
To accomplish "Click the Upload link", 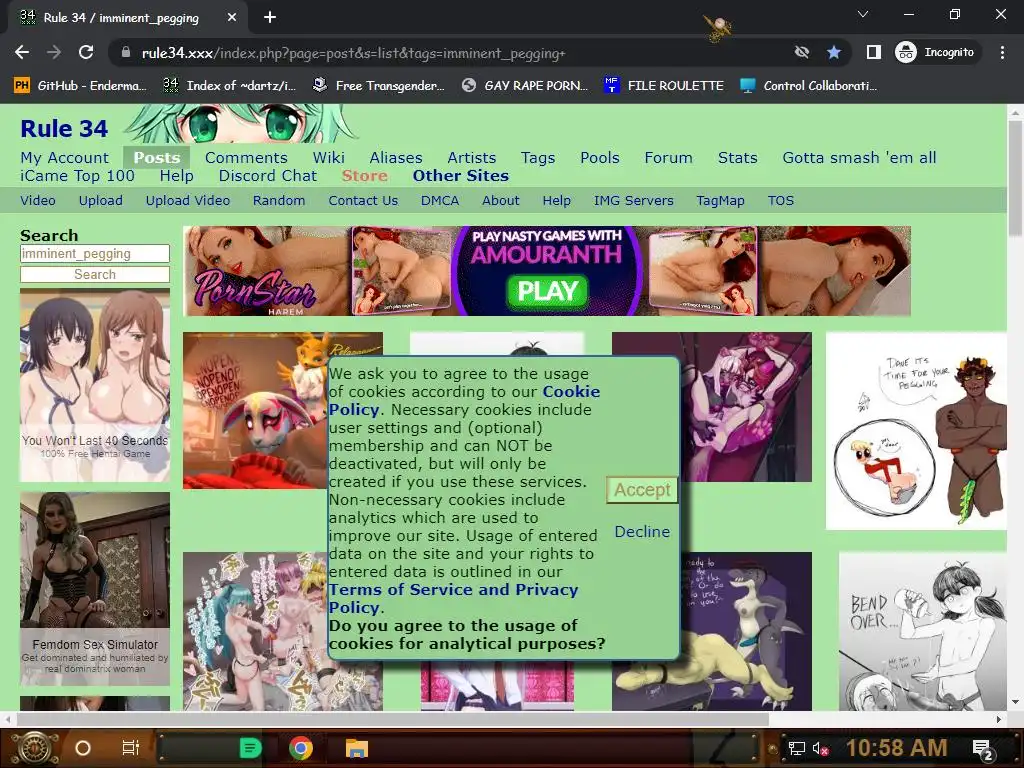I will [101, 200].
